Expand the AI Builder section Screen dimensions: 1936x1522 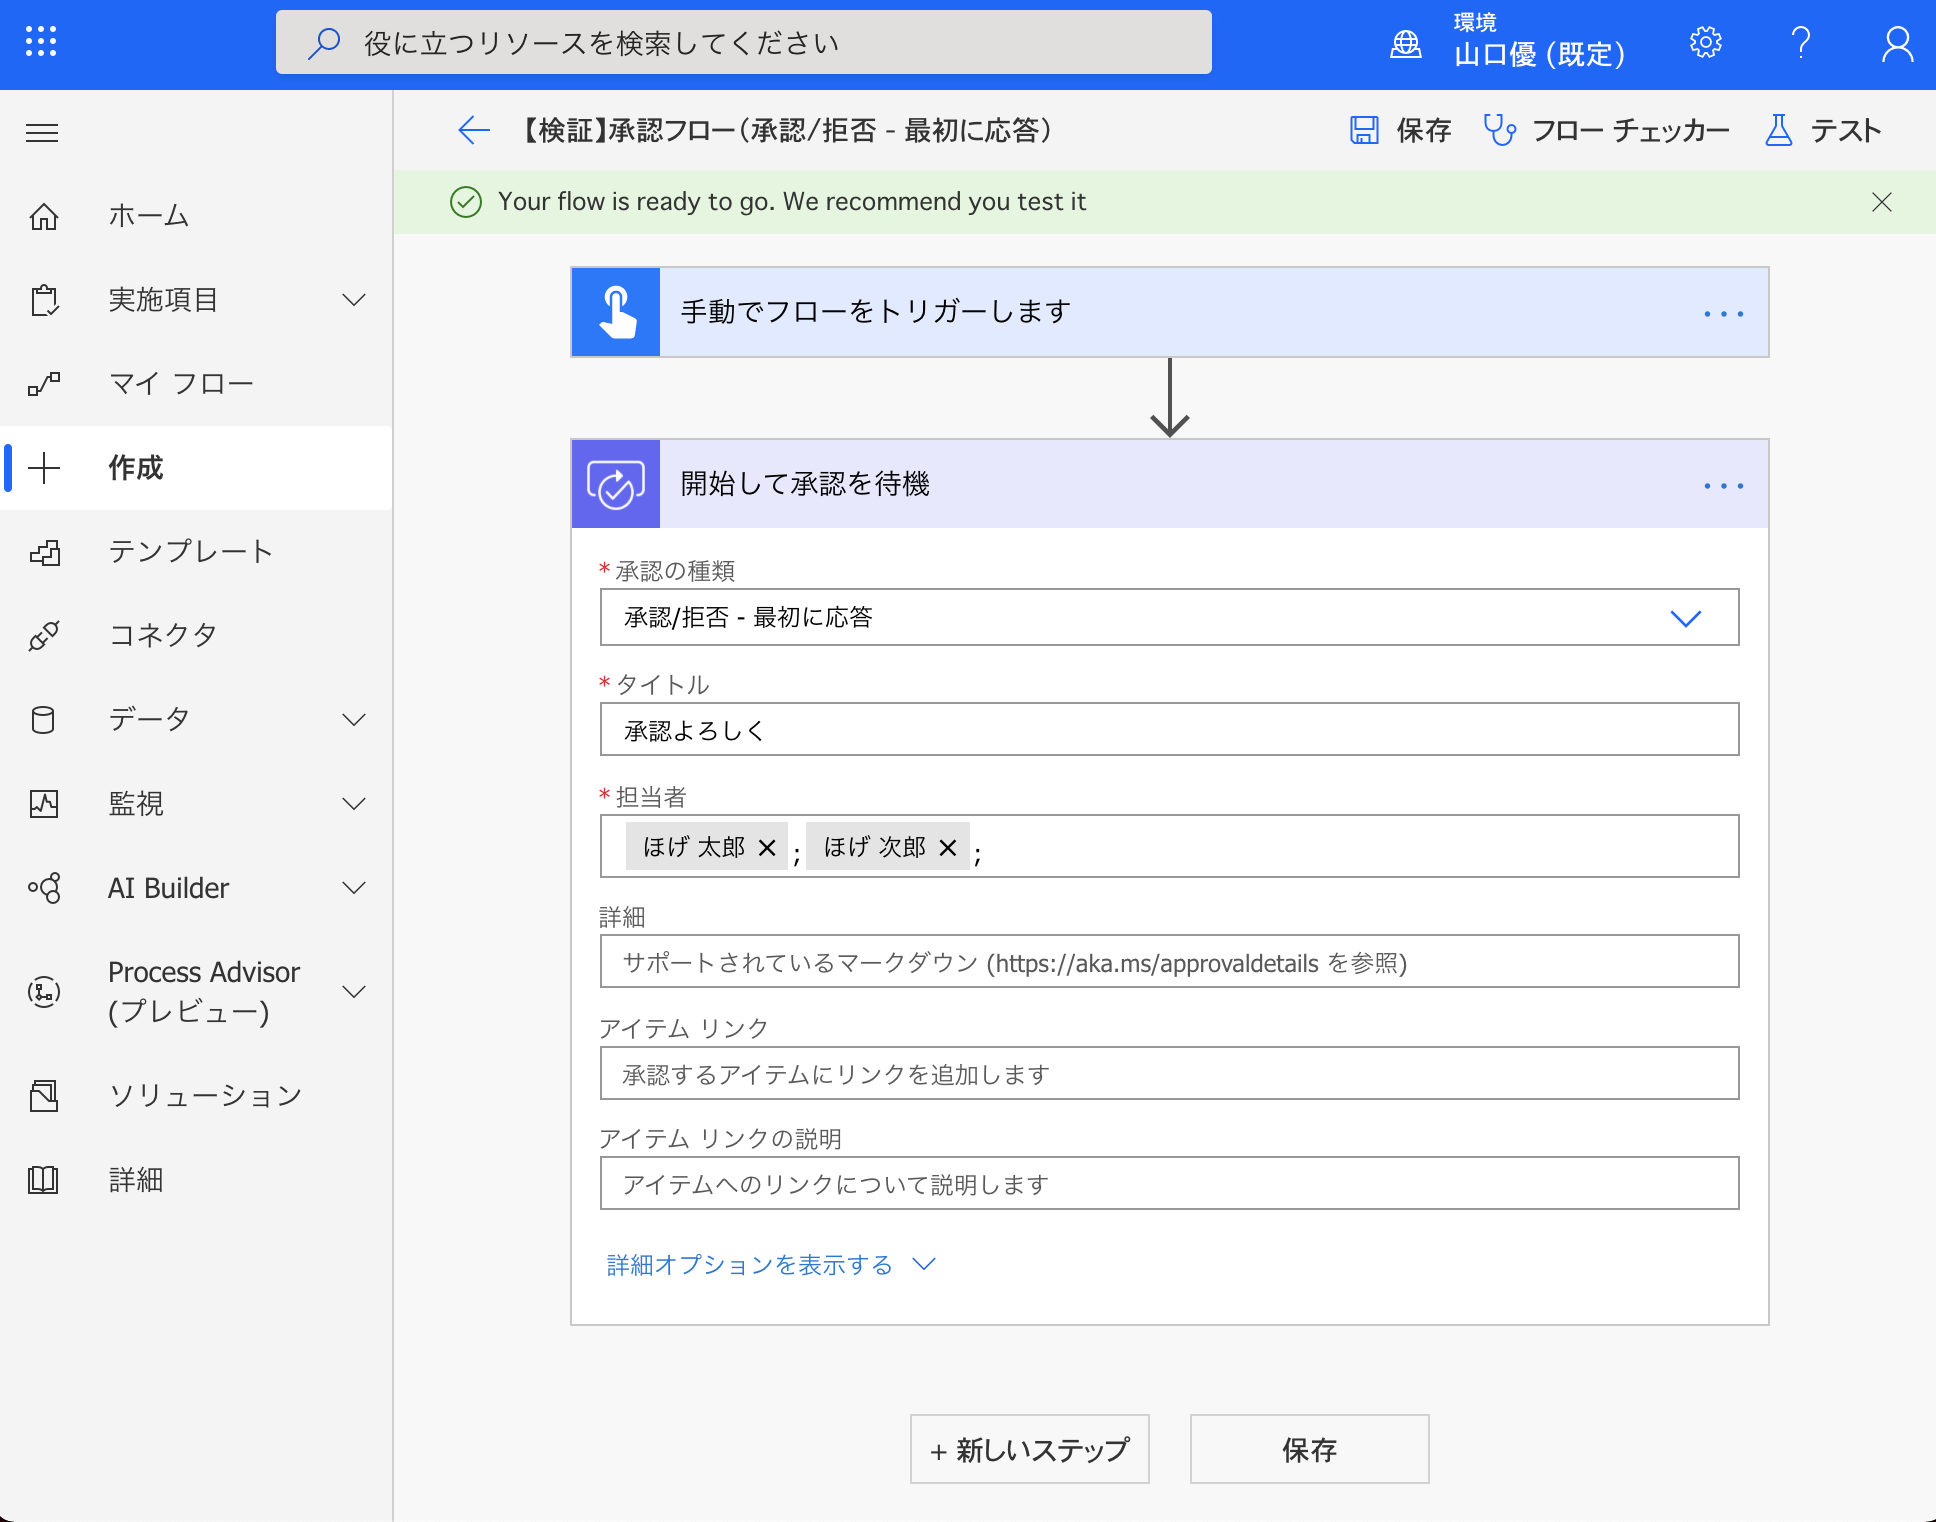[x=353, y=887]
